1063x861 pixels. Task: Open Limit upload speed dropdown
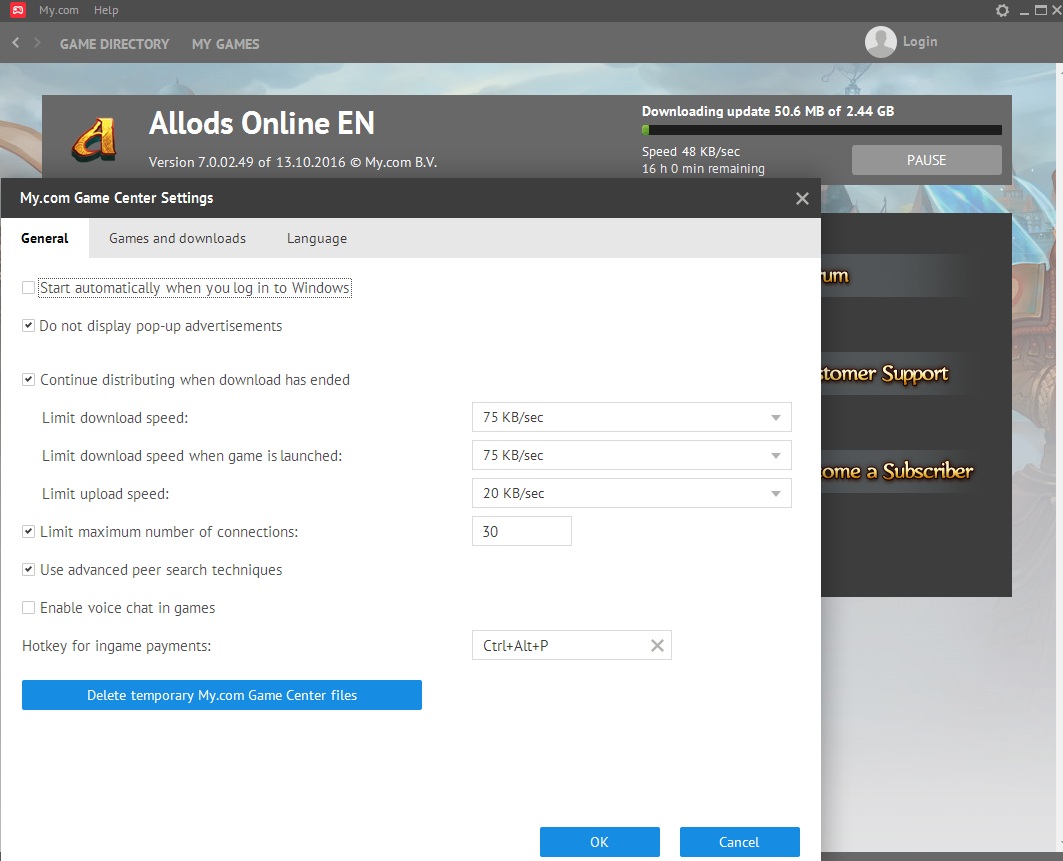coord(631,494)
